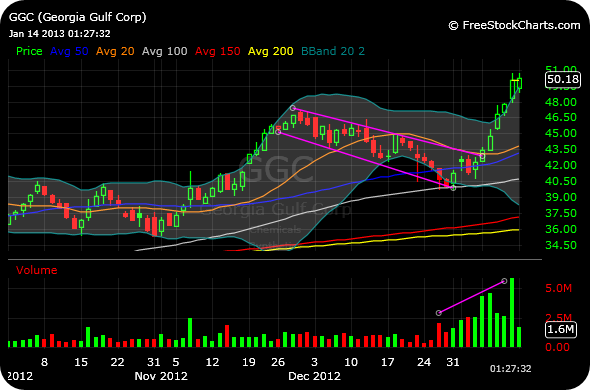
Task: Click the date label 15 on time axis
Action: (x=81, y=362)
